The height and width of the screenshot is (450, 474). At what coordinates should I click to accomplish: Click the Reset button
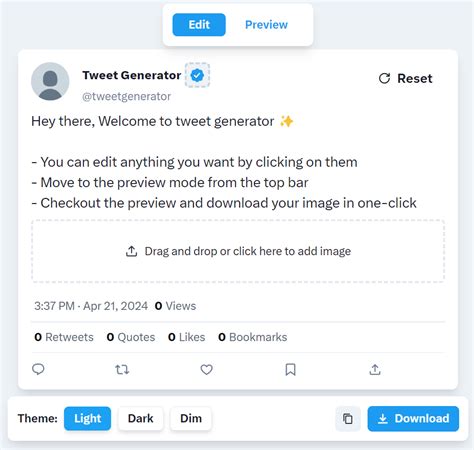[405, 79]
